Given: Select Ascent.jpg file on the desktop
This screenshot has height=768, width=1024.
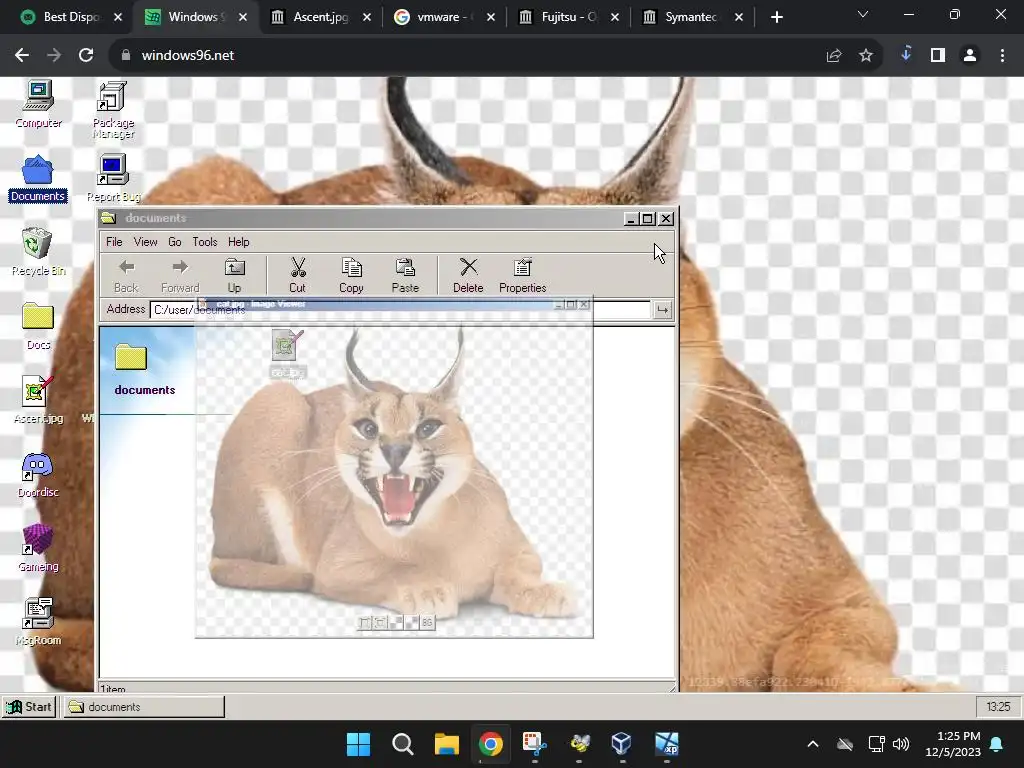Looking at the screenshot, I should click(x=38, y=400).
